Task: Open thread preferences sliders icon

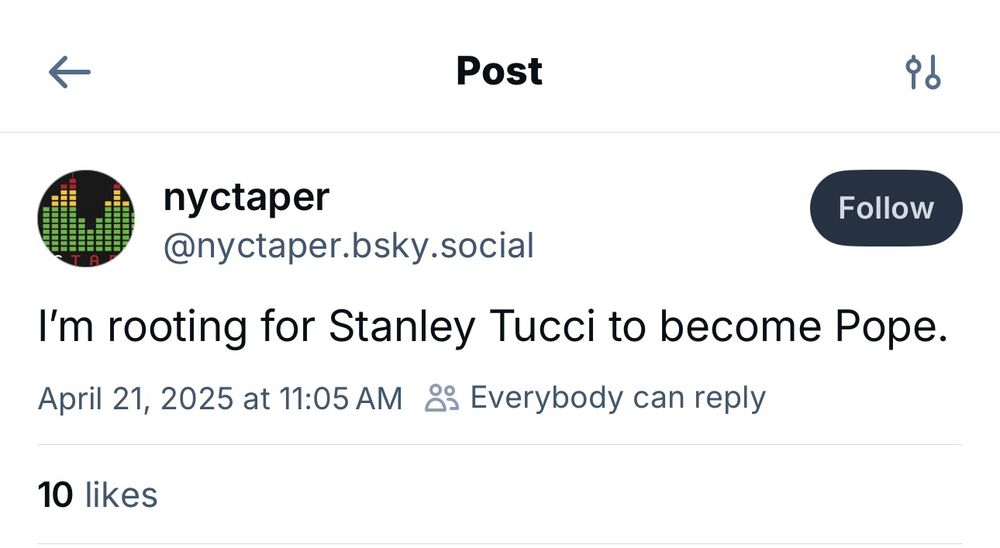Action: click(923, 72)
